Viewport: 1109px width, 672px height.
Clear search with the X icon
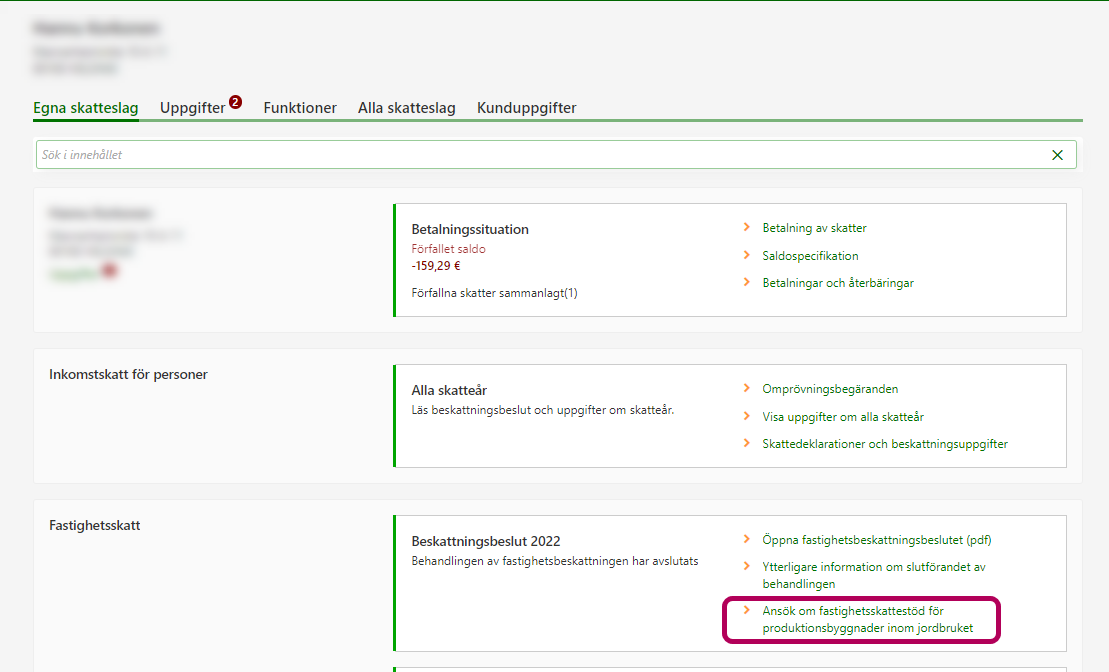[1057, 155]
